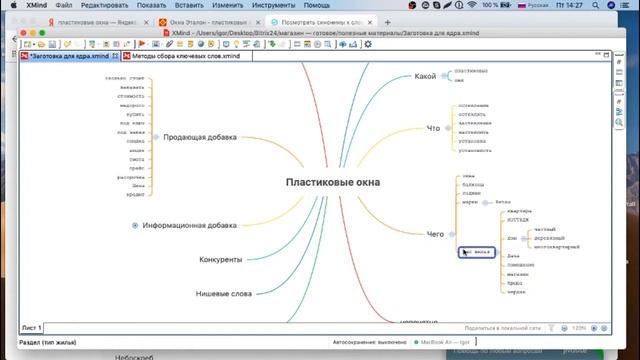The image size is (640, 360).
Task: Open the Файл menu
Action: 64,5
